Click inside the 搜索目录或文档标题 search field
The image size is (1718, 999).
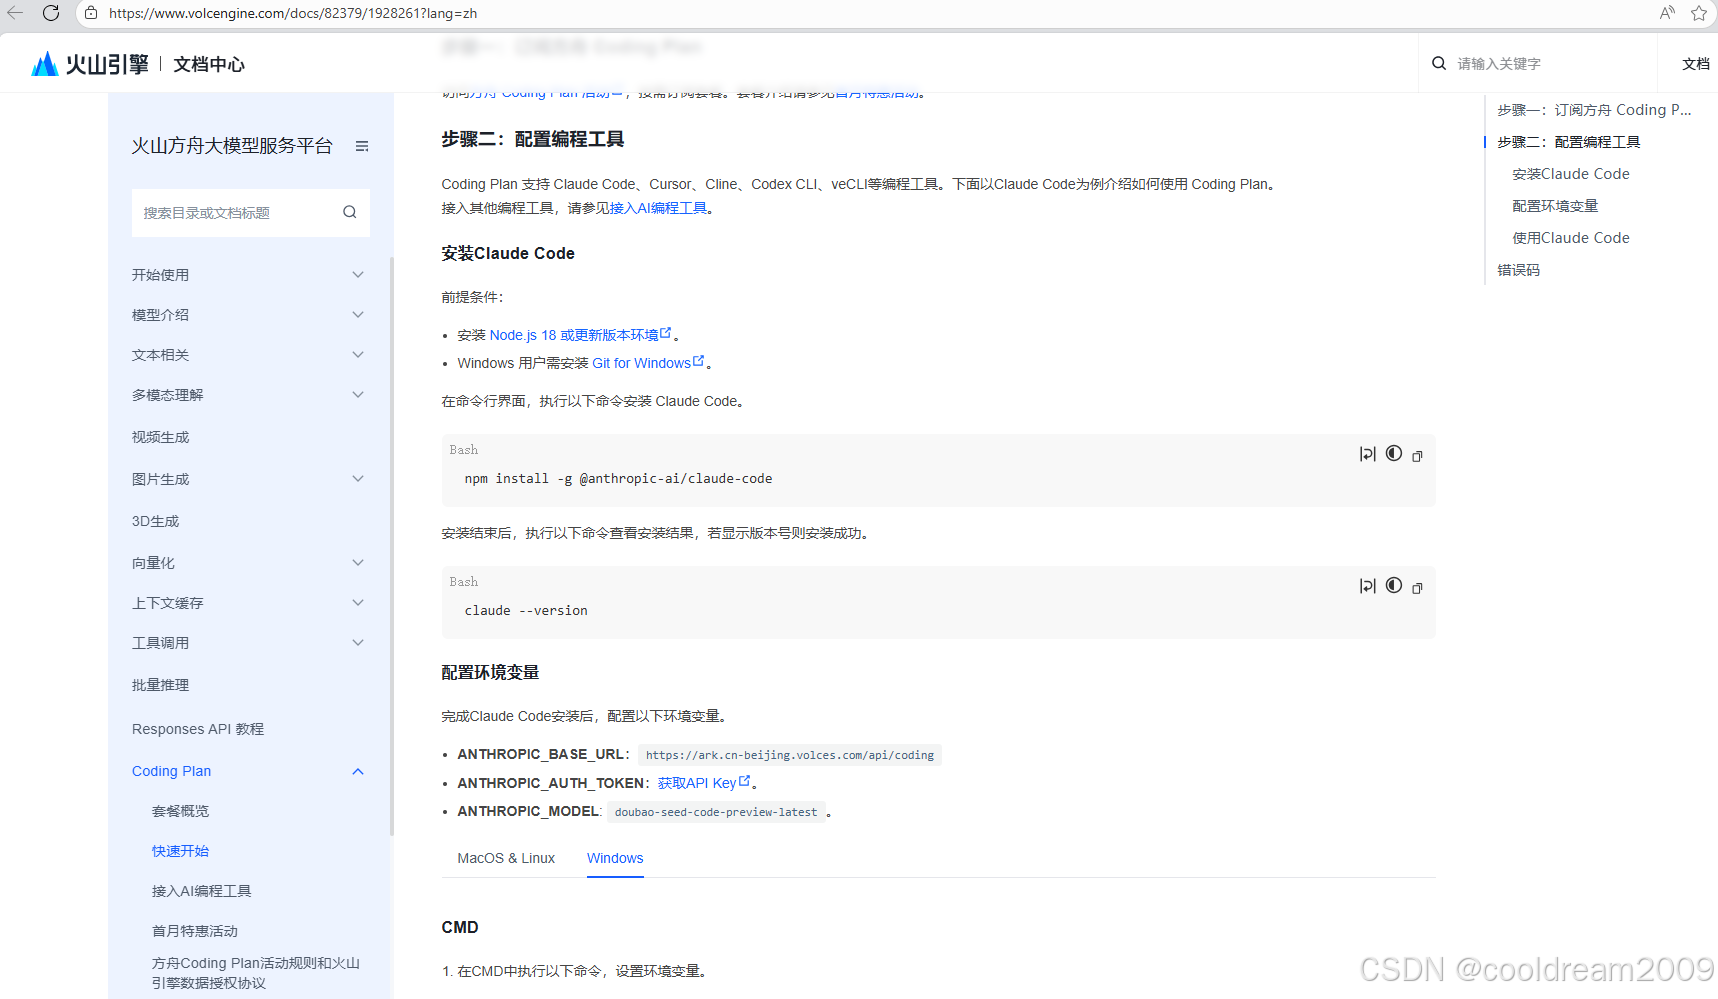(x=230, y=212)
